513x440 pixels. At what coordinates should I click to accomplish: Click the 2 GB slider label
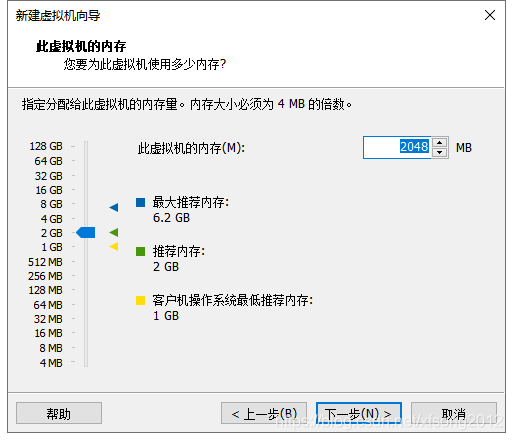pyautogui.click(x=51, y=233)
